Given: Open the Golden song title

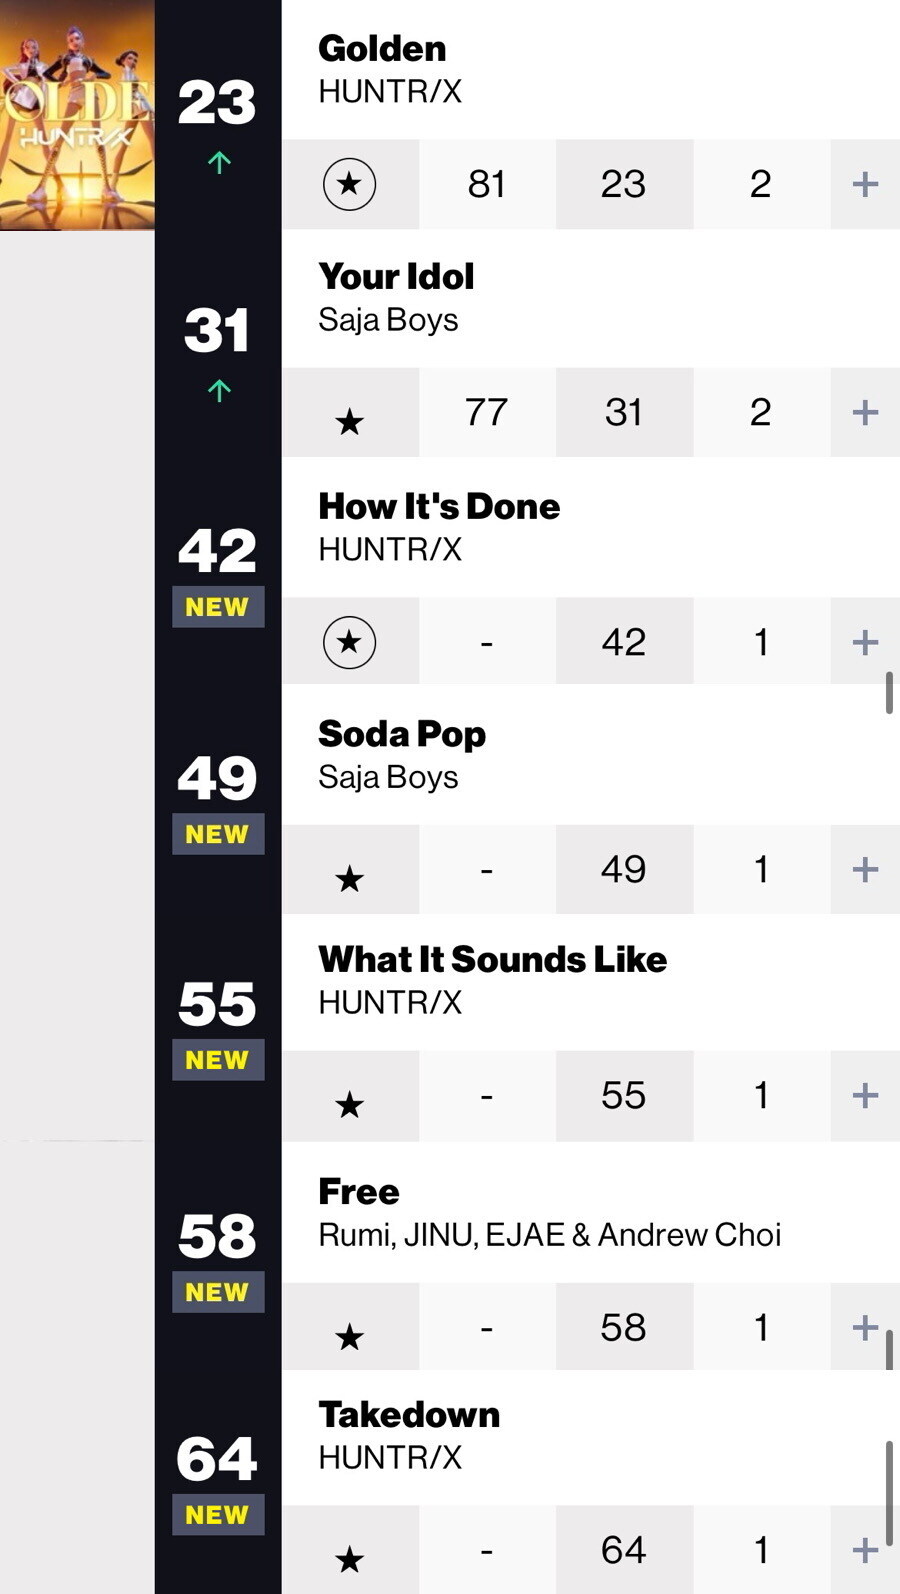Looking at the screenshot, I should tap(382, 48).
